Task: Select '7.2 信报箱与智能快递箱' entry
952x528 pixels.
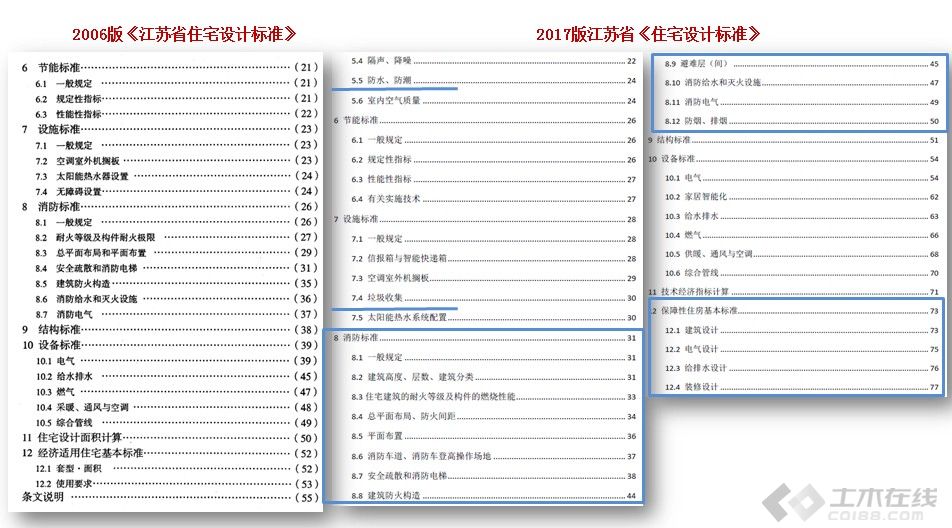Action: click(x=399, y=259)
